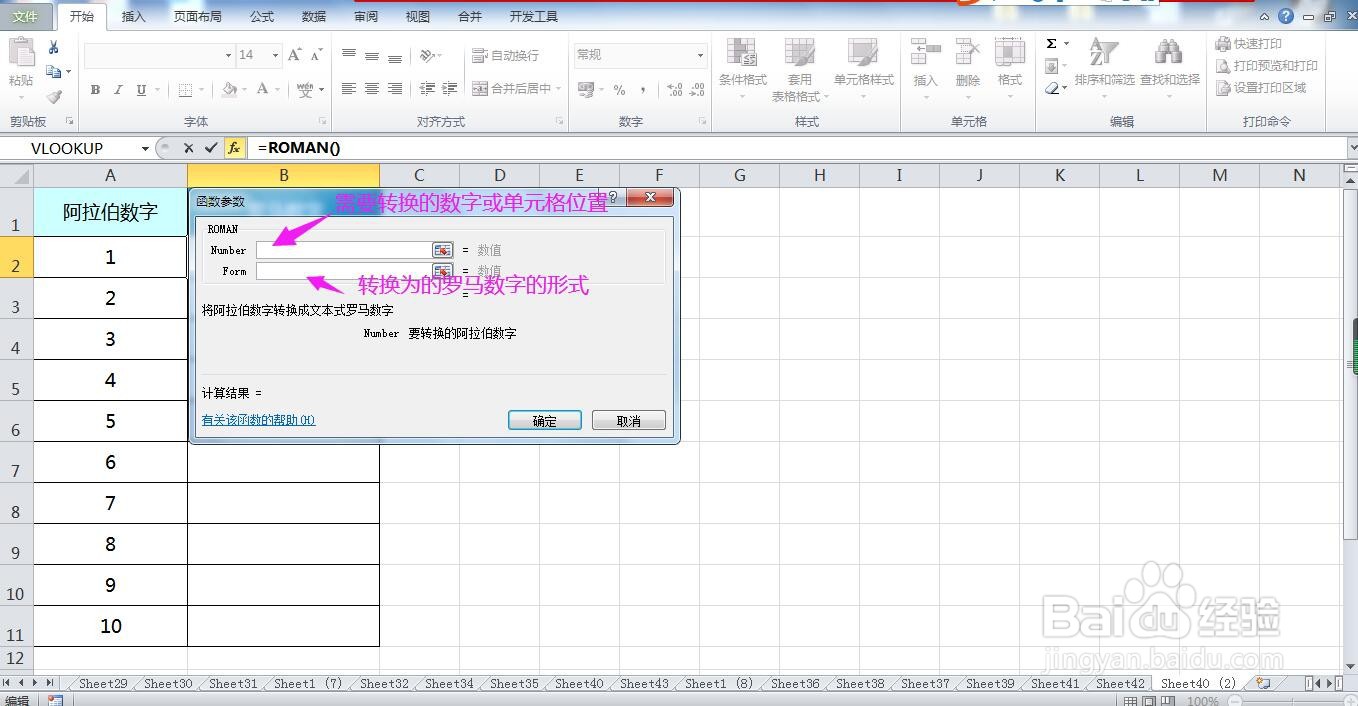Click the Clear eraser icon

click(x=1051, y=89)
